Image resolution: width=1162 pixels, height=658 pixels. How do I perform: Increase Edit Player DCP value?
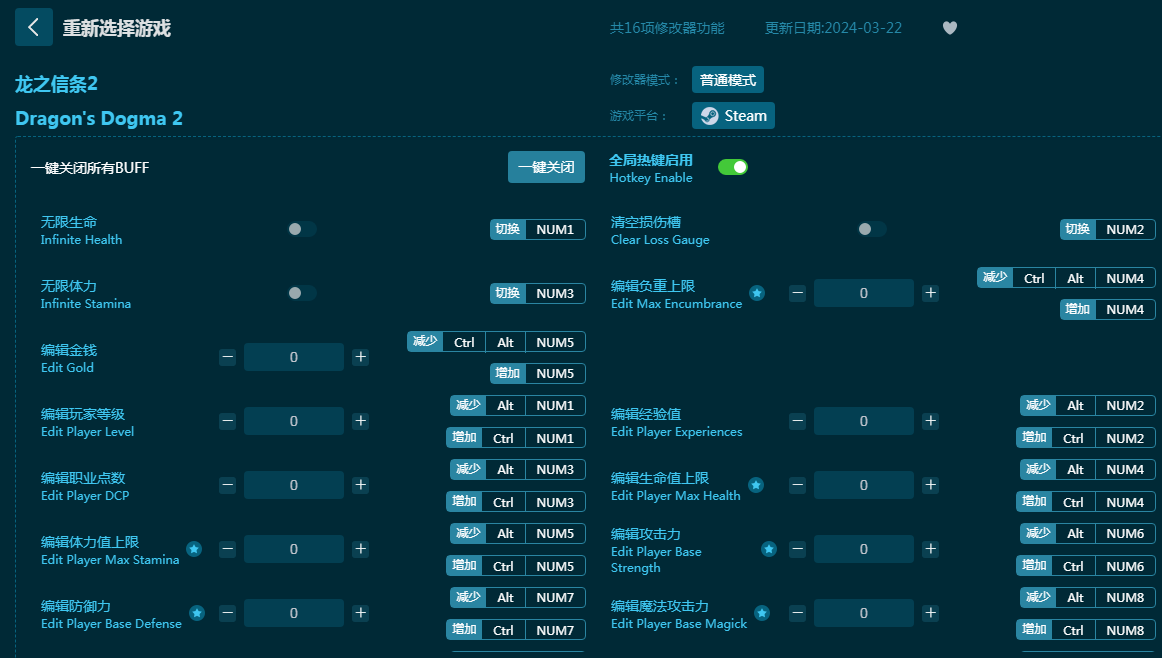[x=361, y=485]
